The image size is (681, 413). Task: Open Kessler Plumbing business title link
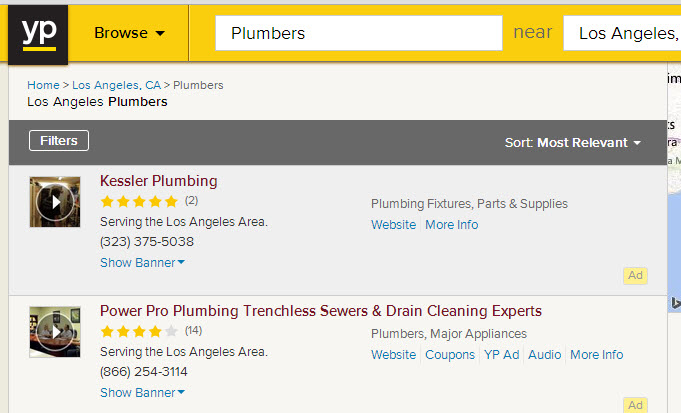(159, 181)
